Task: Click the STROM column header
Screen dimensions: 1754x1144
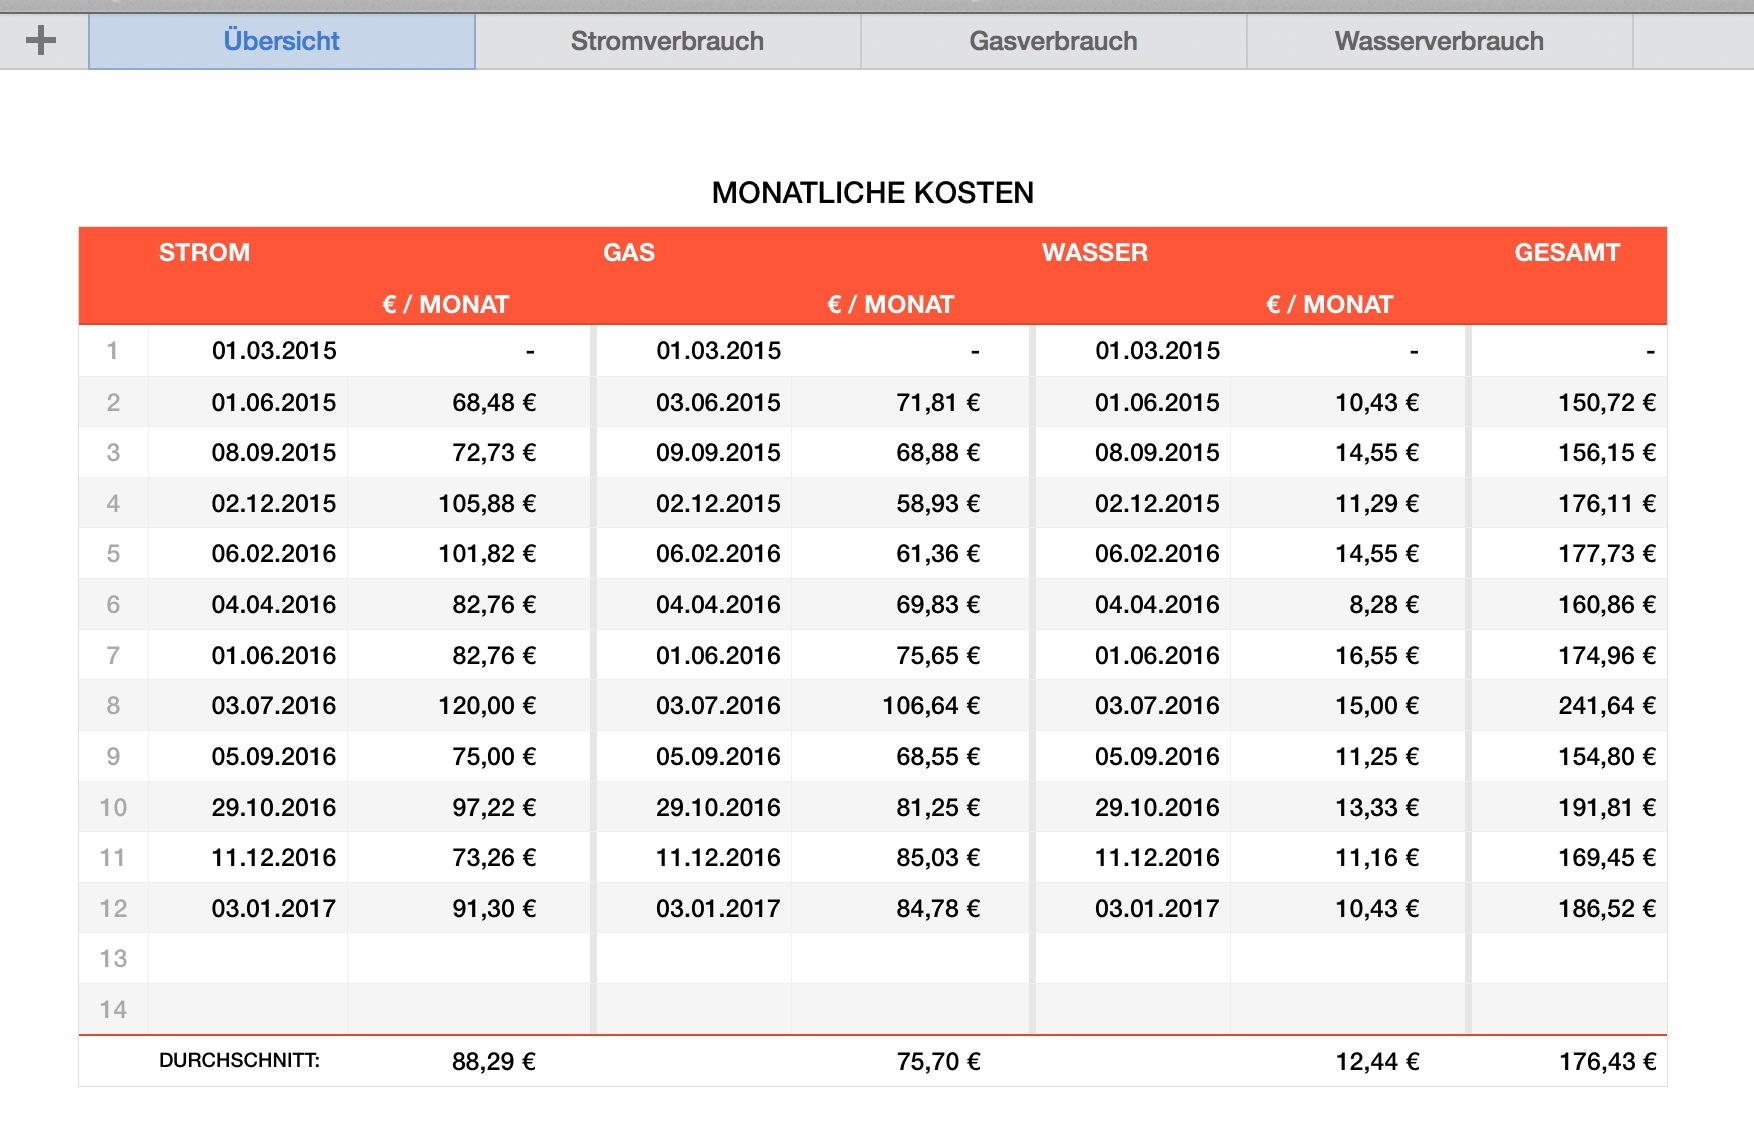Action: click(x=204, y=252)
